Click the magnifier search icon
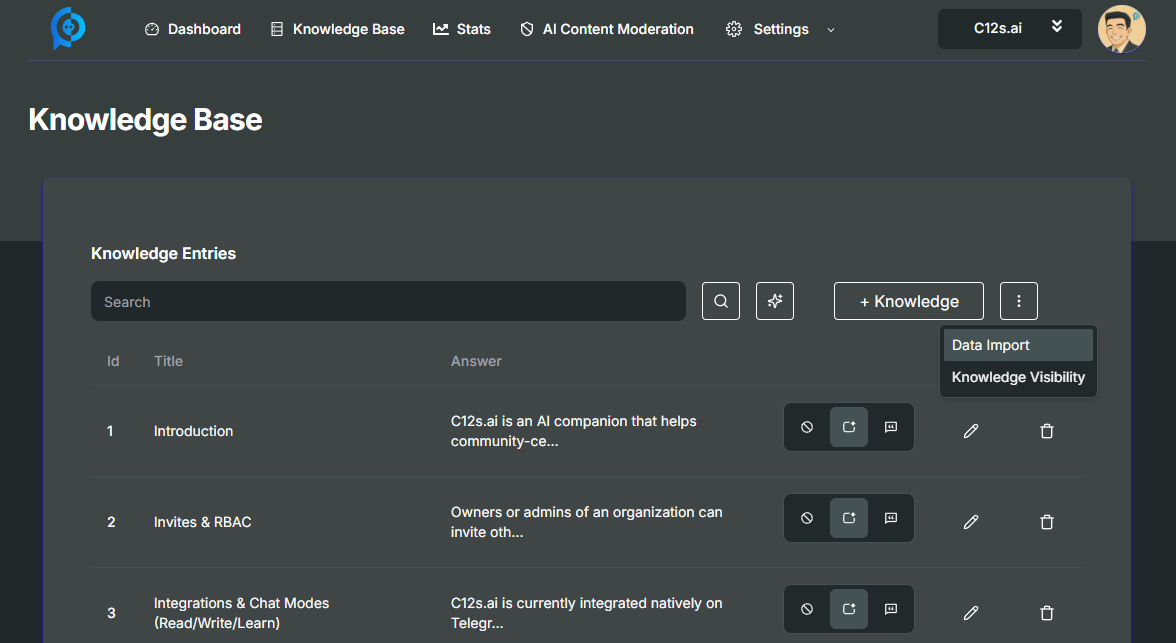This screenshot has width=1176, height=643. (721, 301)
